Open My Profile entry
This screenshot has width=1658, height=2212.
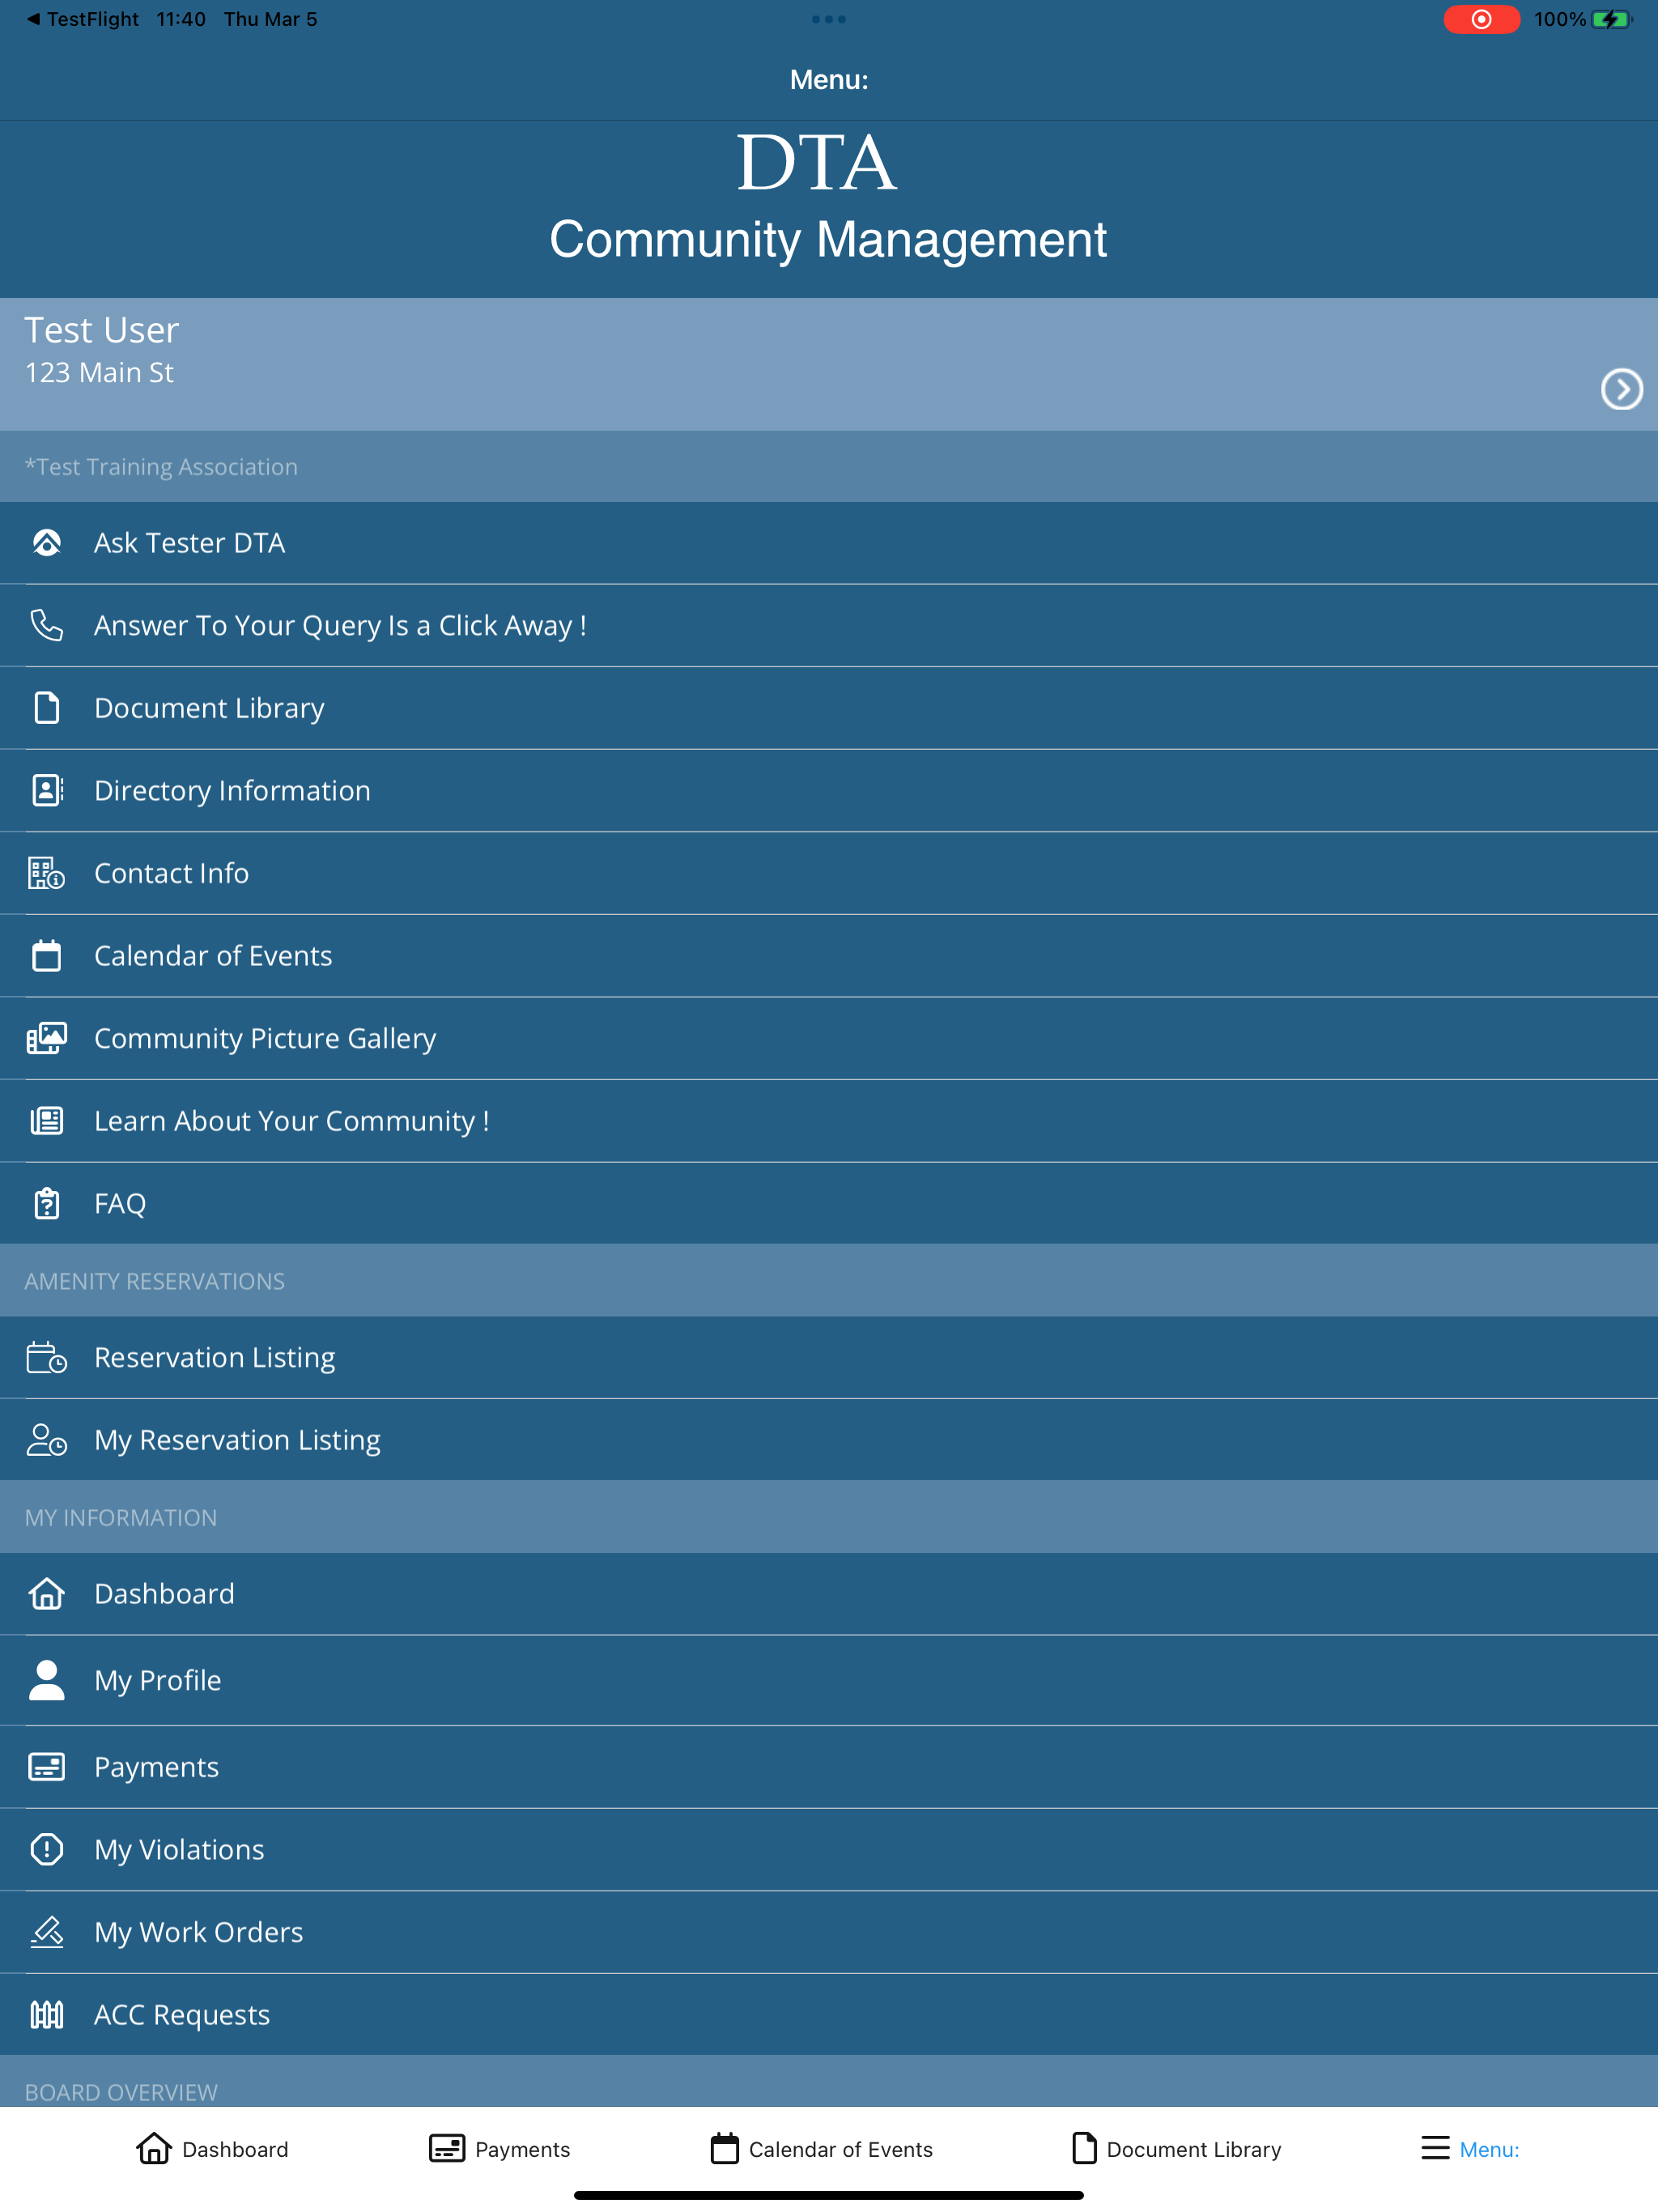(829, 1680)
